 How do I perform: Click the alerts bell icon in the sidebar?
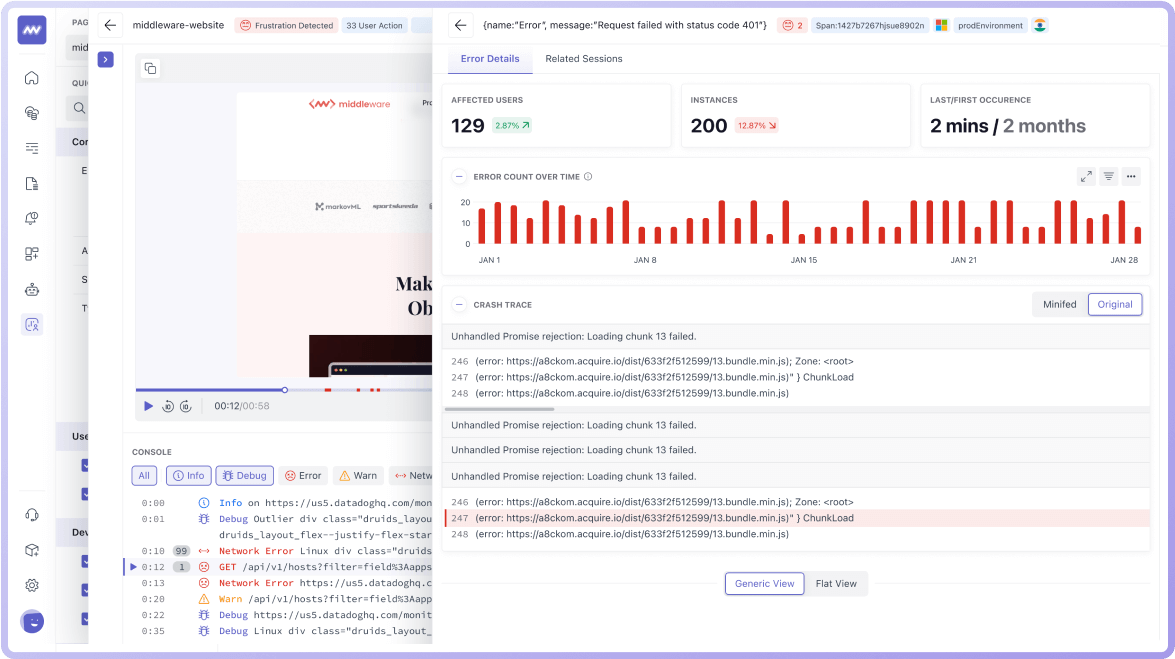pos(32,218)
